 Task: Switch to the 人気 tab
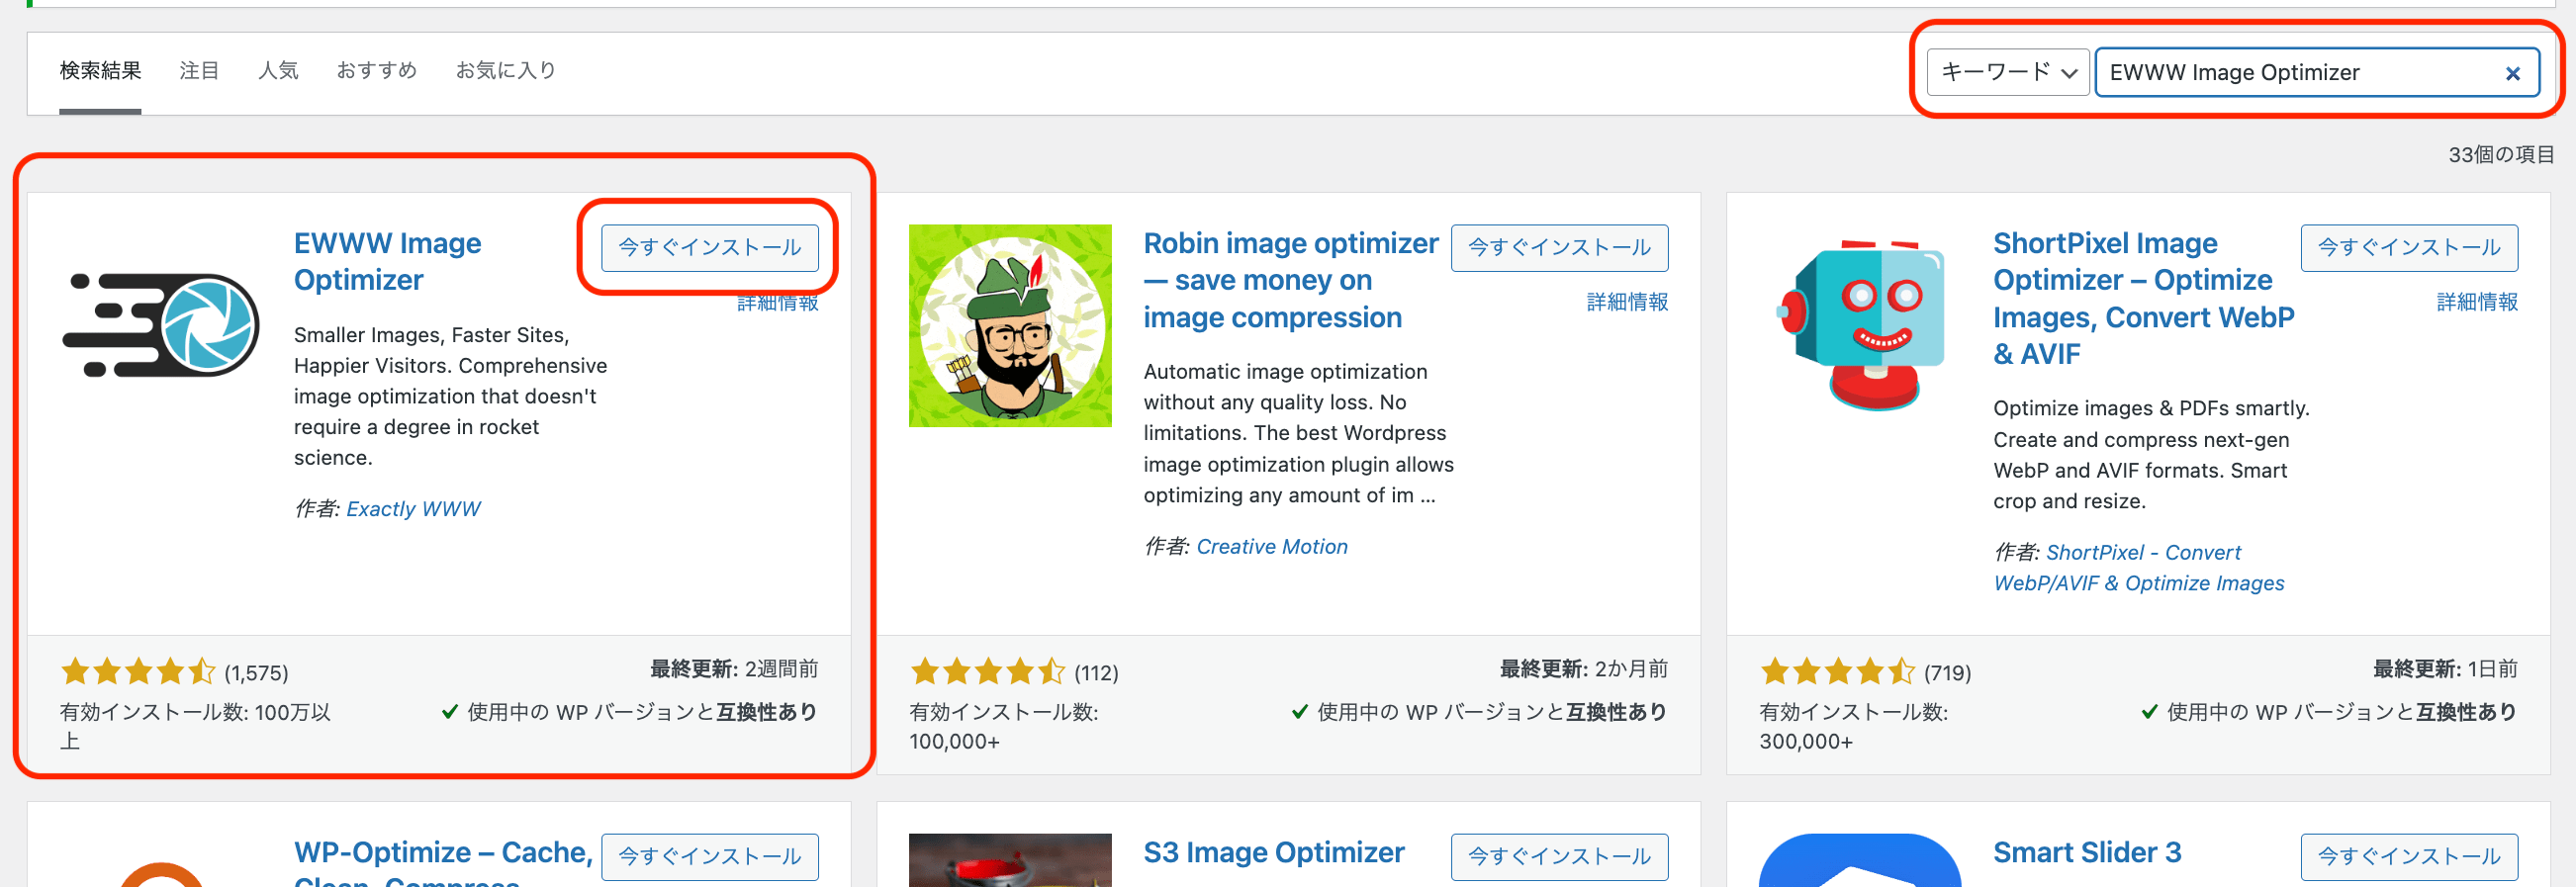(x=278, y=70)
